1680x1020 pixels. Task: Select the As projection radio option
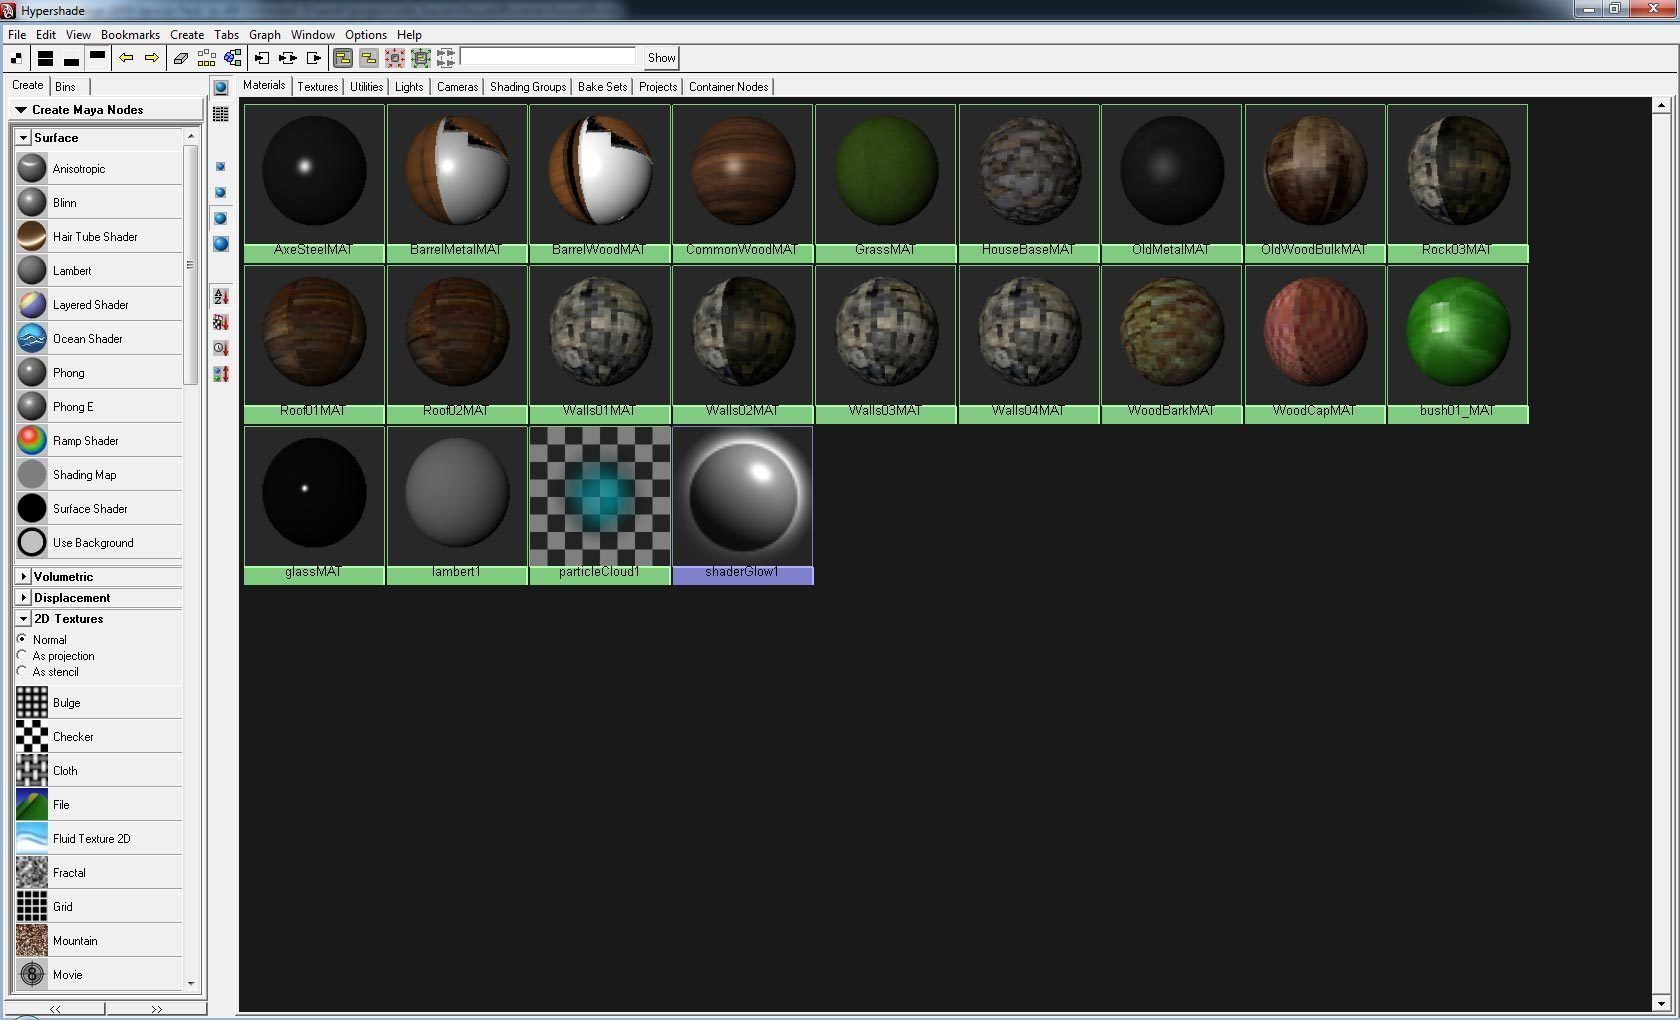point(22,655)
